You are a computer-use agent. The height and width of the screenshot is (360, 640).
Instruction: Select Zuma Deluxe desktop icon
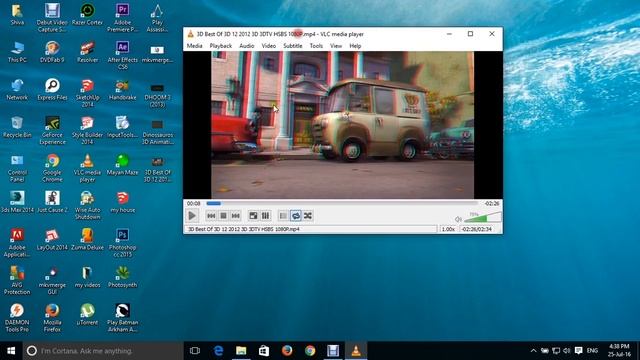87,239
